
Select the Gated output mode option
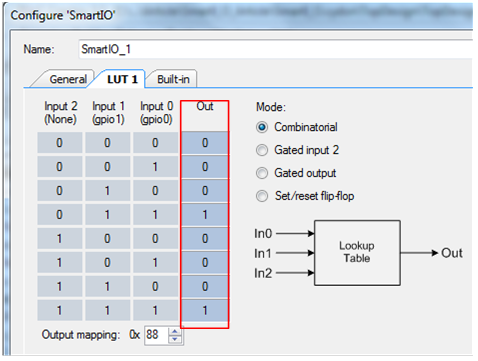(x=262, y=173)
